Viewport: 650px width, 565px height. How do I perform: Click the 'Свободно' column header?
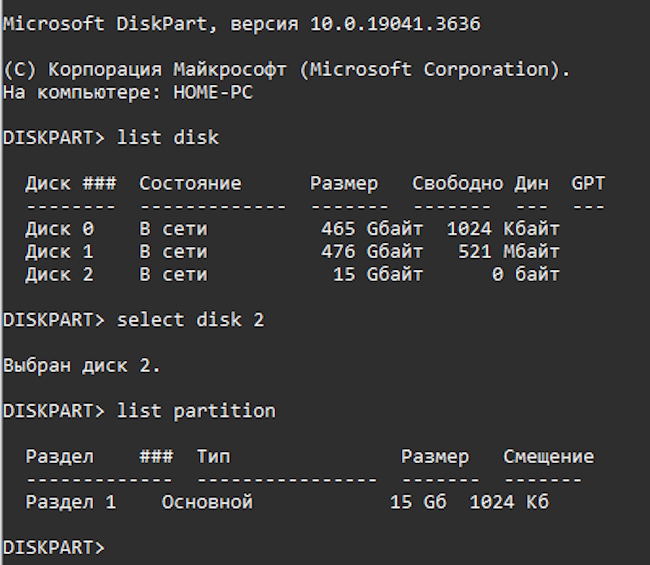[x=457, y=183]
